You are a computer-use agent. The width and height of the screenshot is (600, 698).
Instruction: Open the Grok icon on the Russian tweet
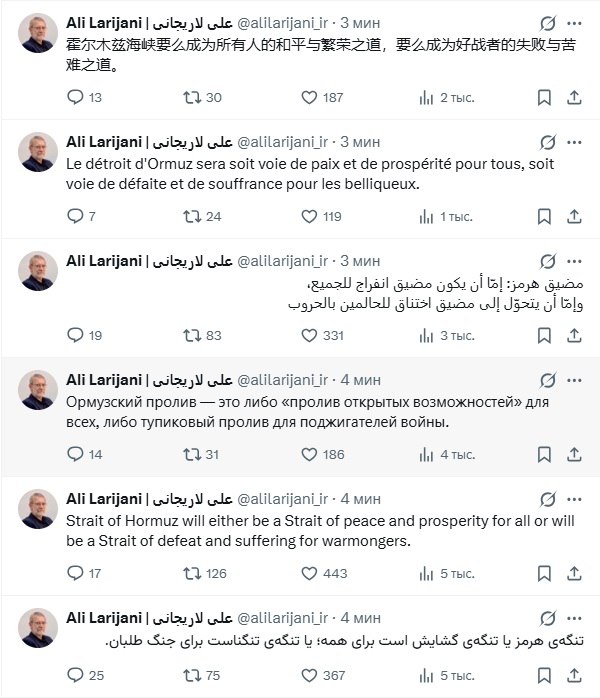(548, 379)
